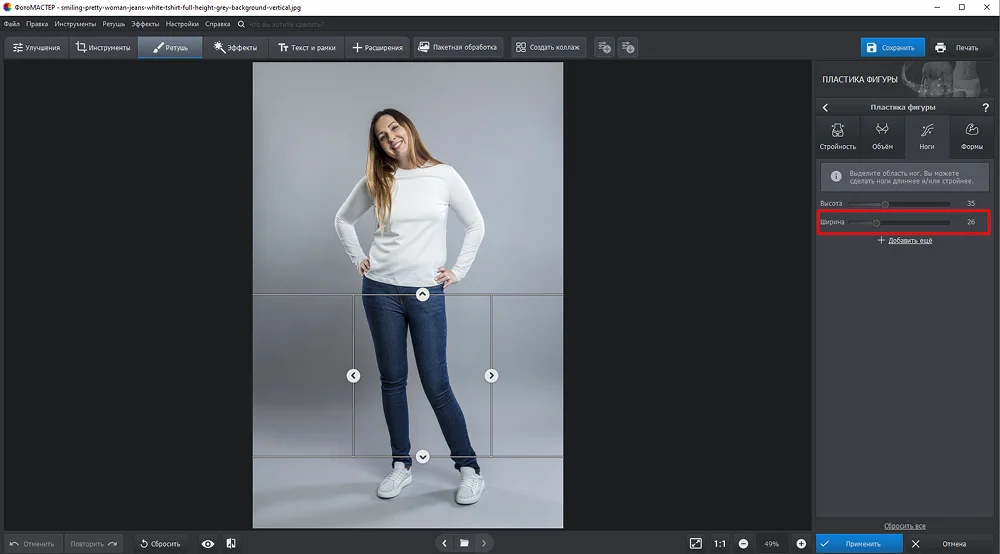Click the Ширина slider handle
This screenshot has width=1000, height=554.
[876, 222]
